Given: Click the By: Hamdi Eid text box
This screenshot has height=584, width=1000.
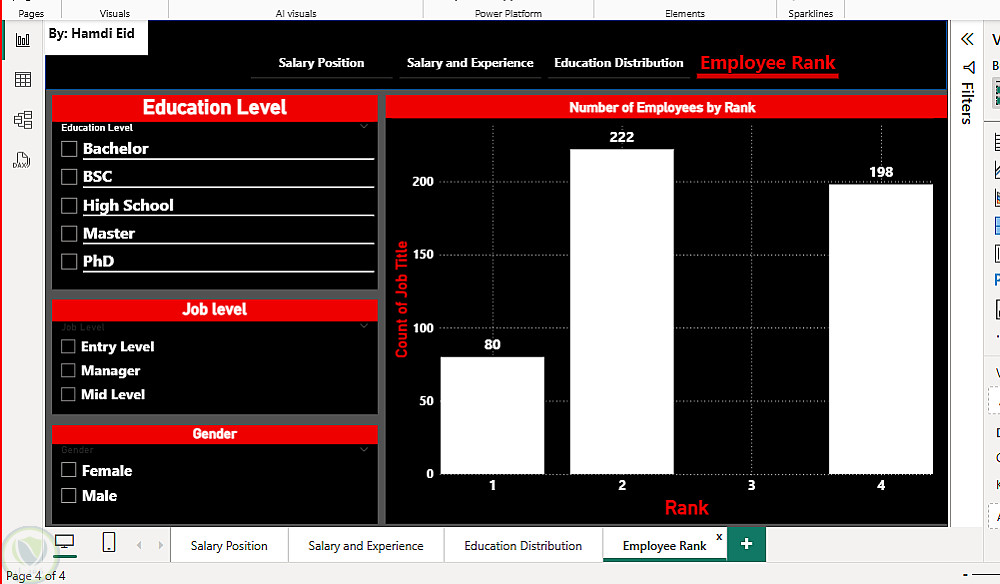Looking at the screenshot, I should pyautogui.click(x=96, y=37).
